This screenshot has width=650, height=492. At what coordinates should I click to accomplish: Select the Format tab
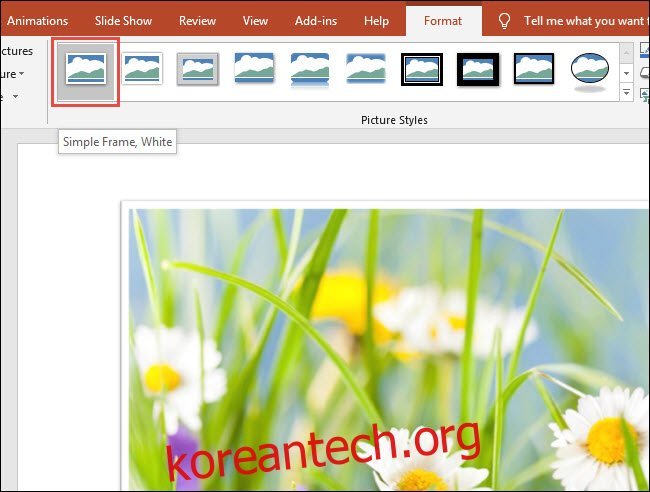(x=443, y=21)
